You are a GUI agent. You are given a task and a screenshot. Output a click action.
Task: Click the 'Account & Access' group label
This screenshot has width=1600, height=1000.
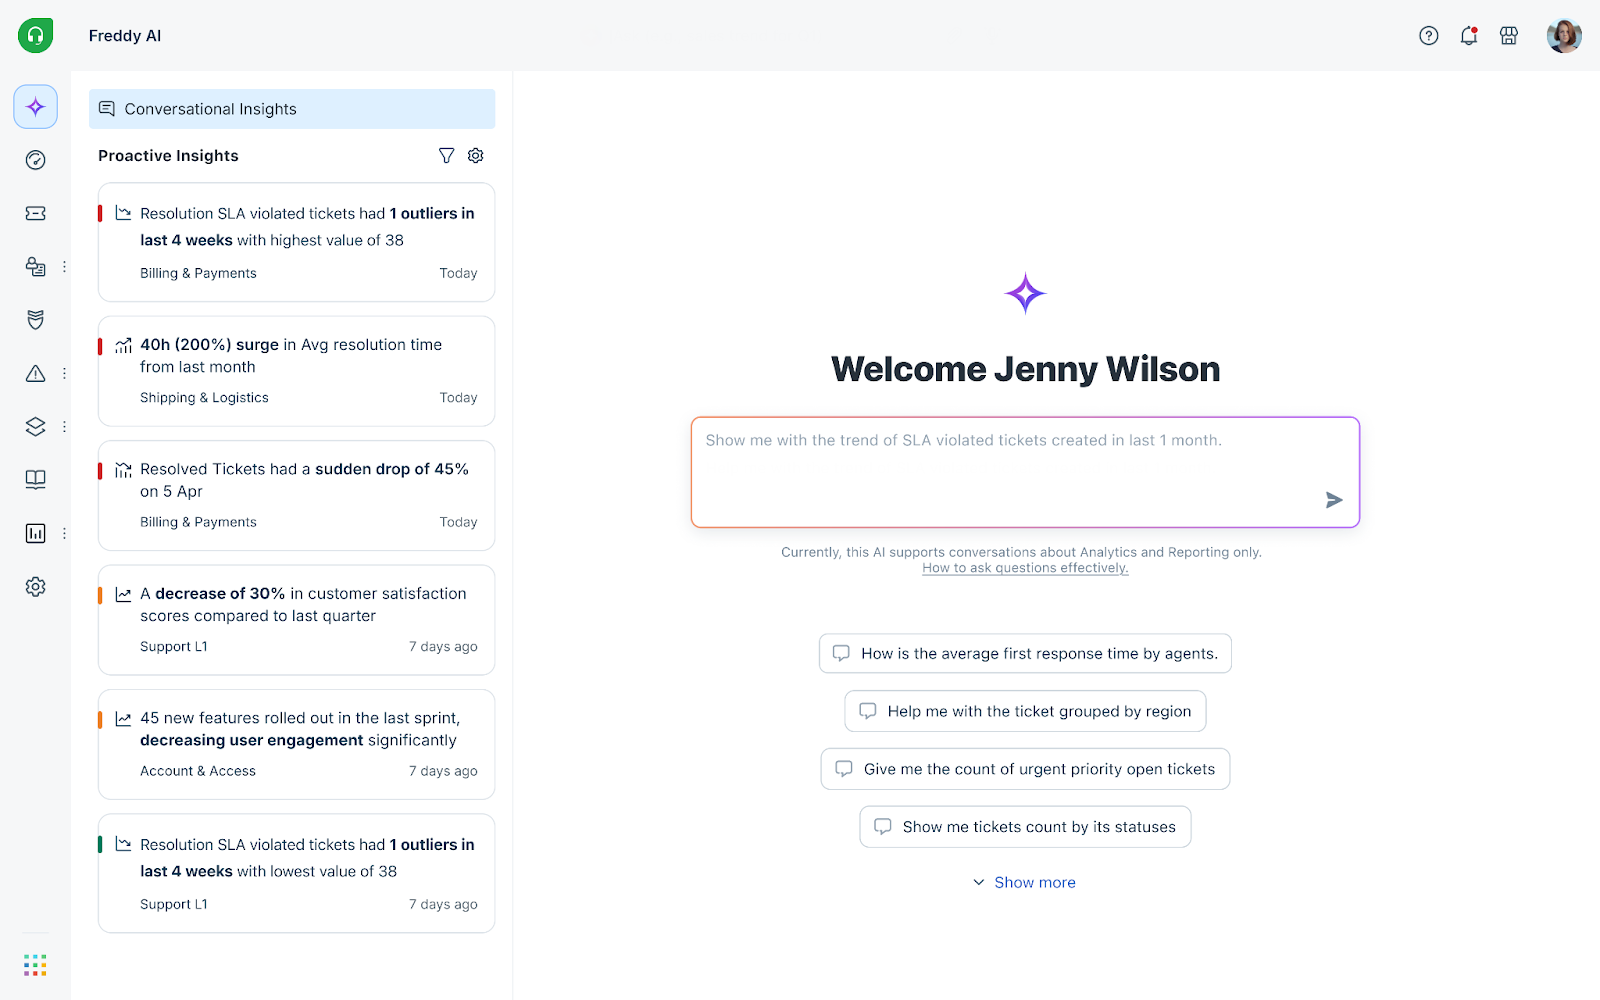[198, 771]
